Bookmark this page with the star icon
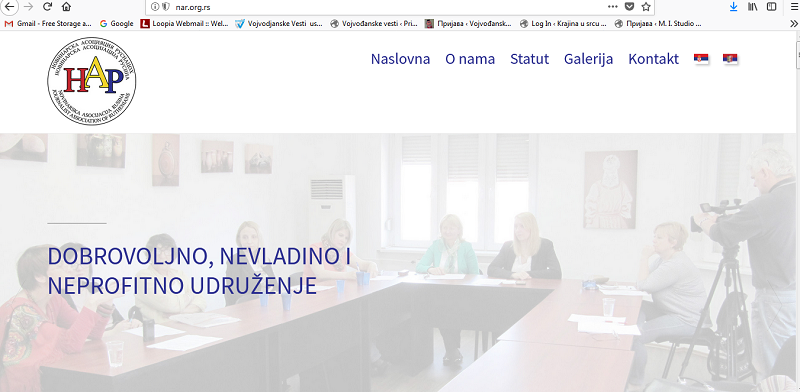The height and width of the screenshot is (392, 800). click(646, 7)
